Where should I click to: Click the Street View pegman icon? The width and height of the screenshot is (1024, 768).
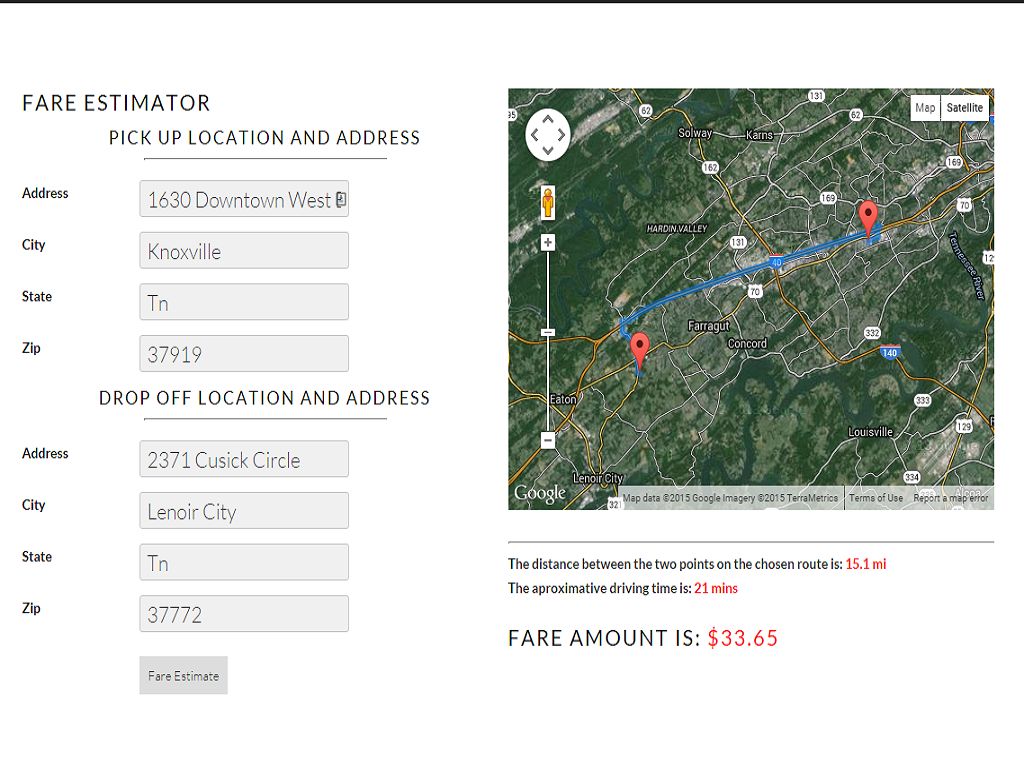coord(548,202)
